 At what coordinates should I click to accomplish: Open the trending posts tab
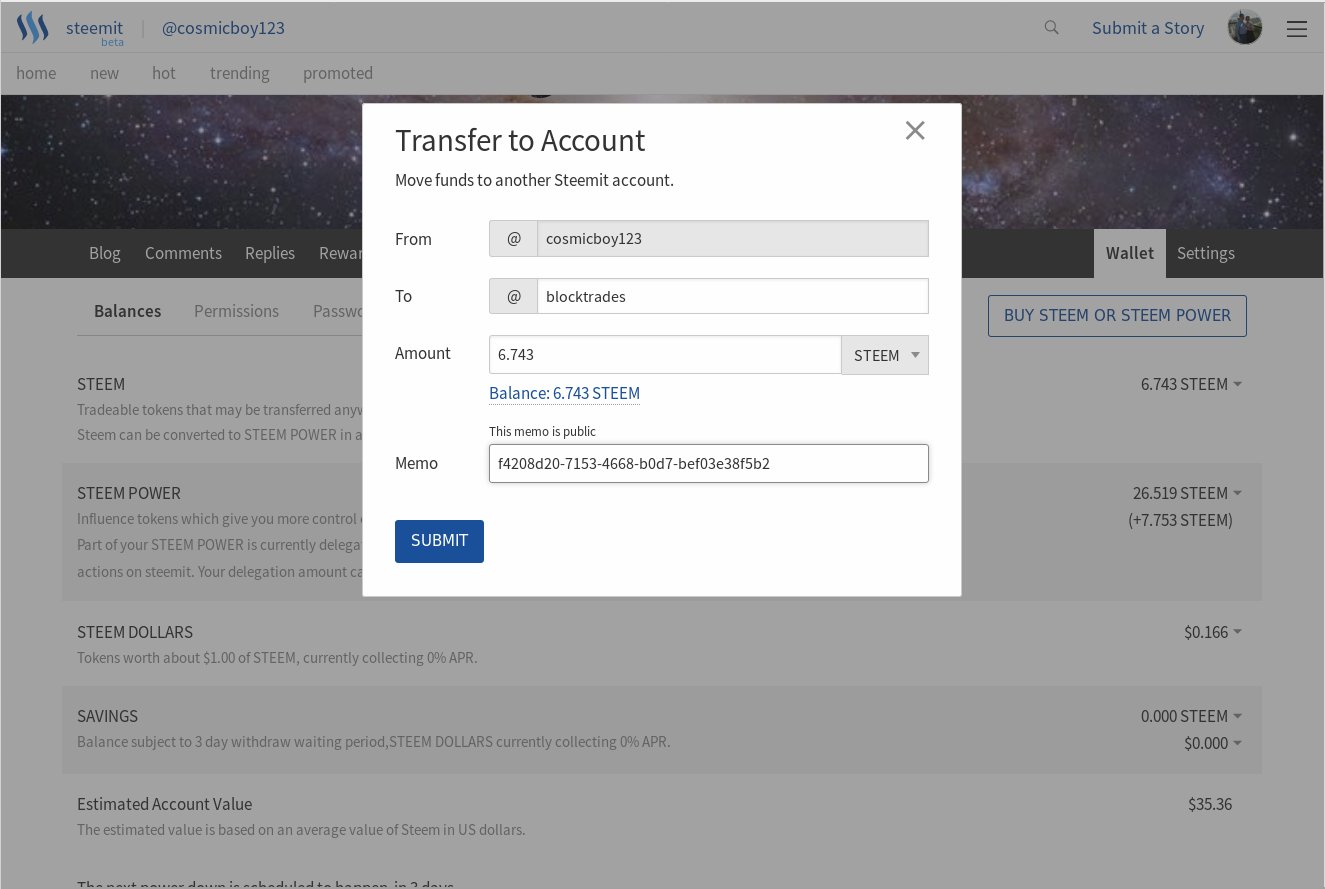240,73
